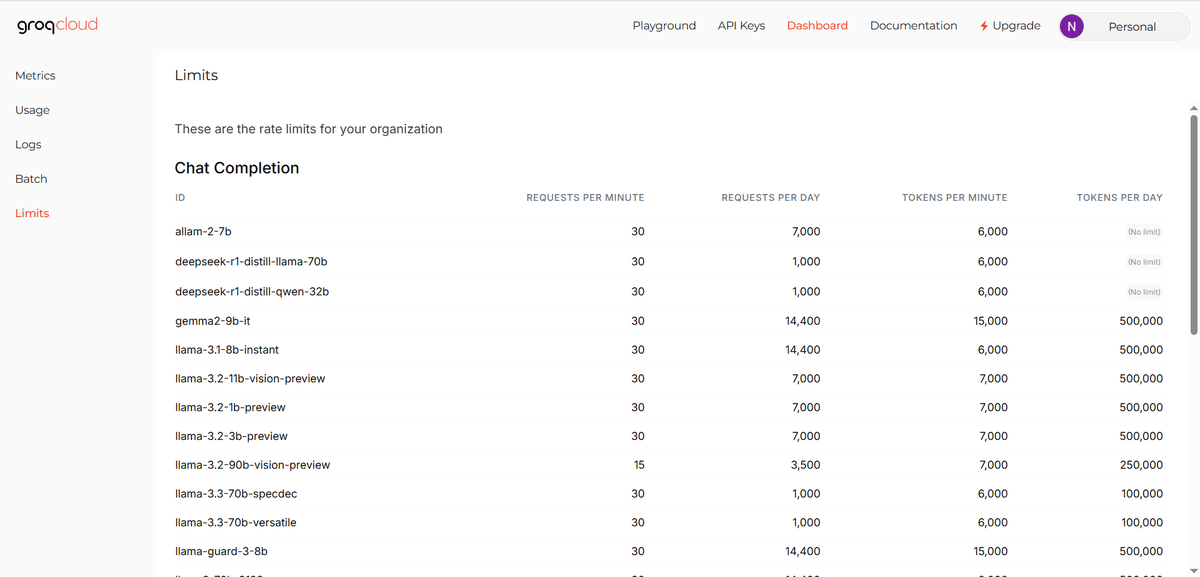
Task: Click the page scrollbar thumb
Action: pos(1192,224)
